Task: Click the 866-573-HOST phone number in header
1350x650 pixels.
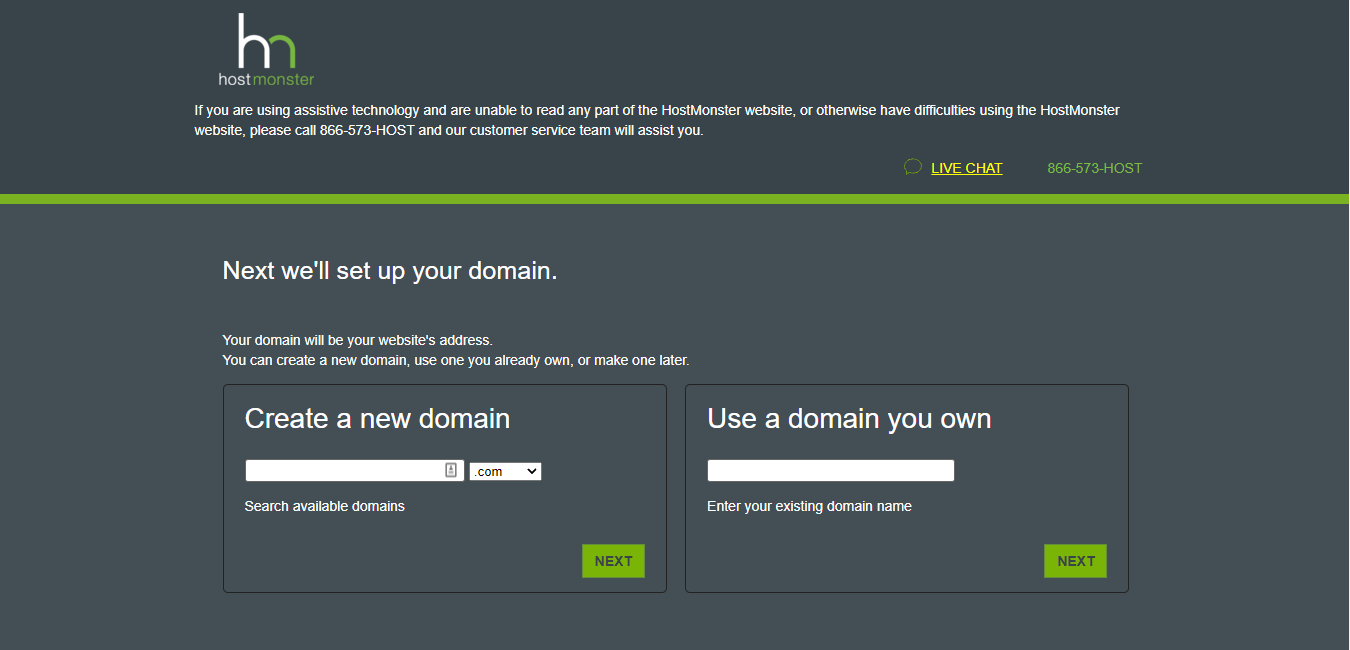Action: click(x=1094, y=168)
